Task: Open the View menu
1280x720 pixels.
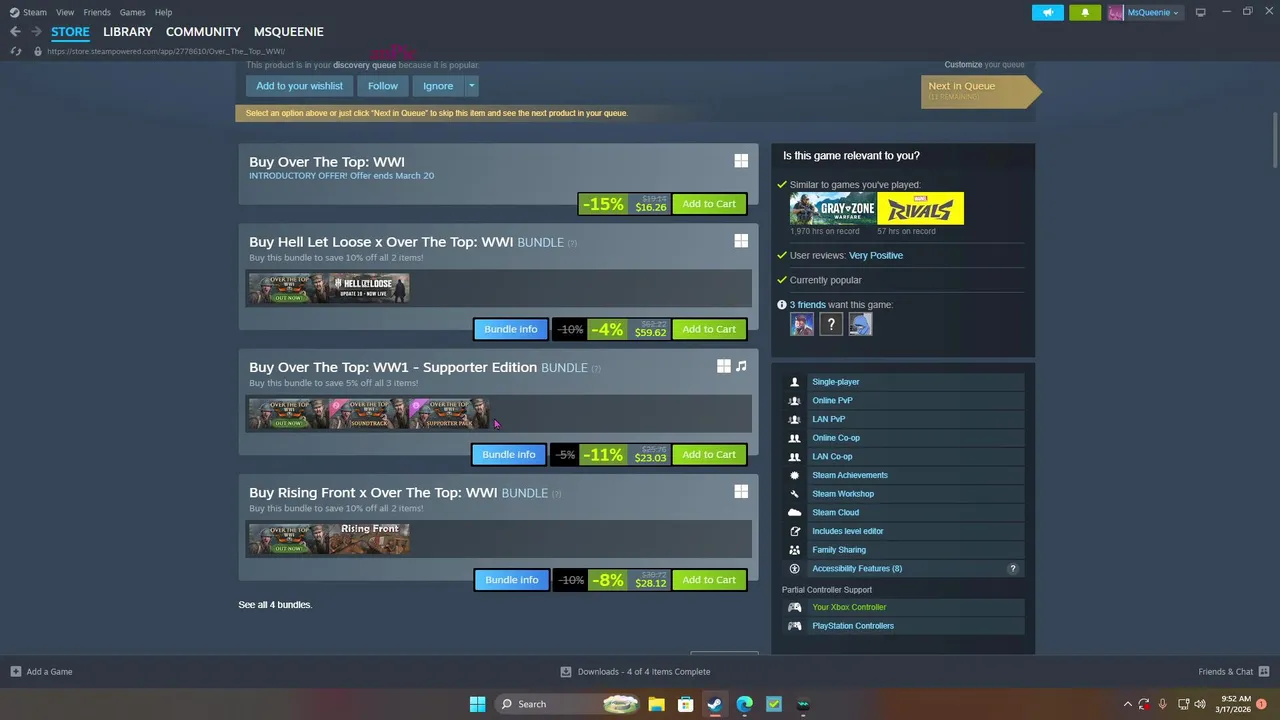Action: pos(65,12)
